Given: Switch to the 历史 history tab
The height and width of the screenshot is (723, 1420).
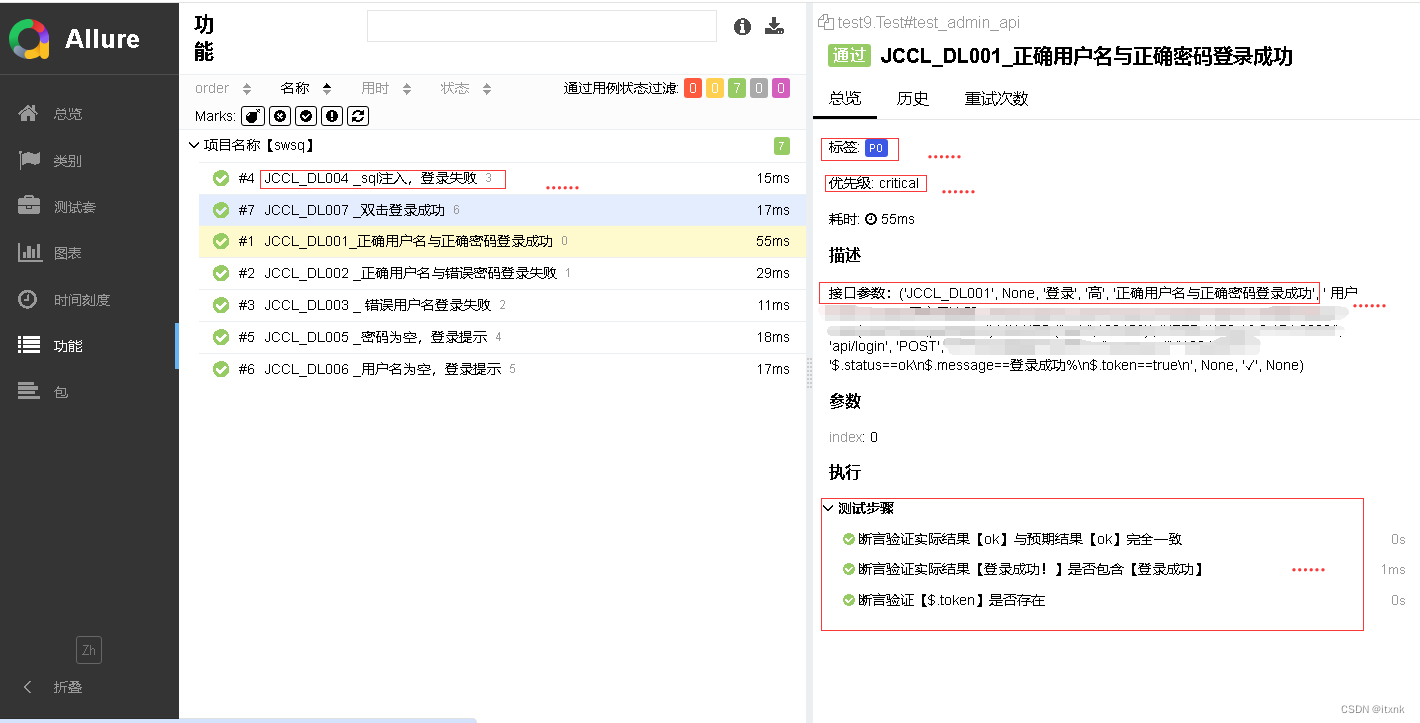Looking at the screenshot, I should pos(913,98).
